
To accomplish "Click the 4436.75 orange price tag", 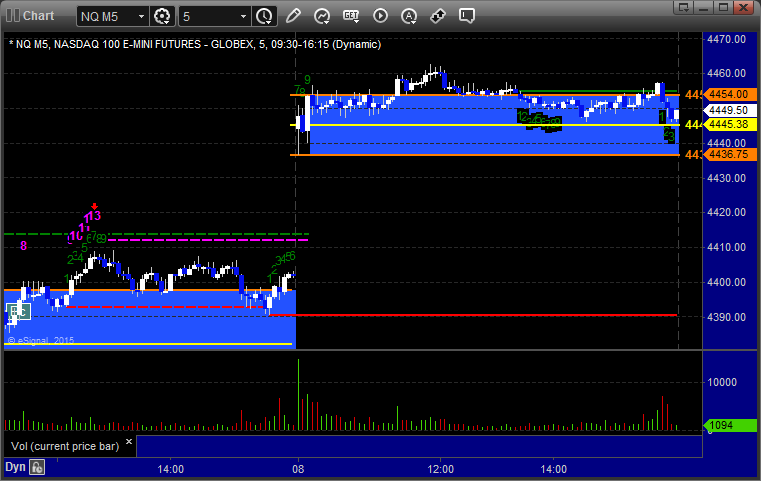I will (x=728, y=154).
